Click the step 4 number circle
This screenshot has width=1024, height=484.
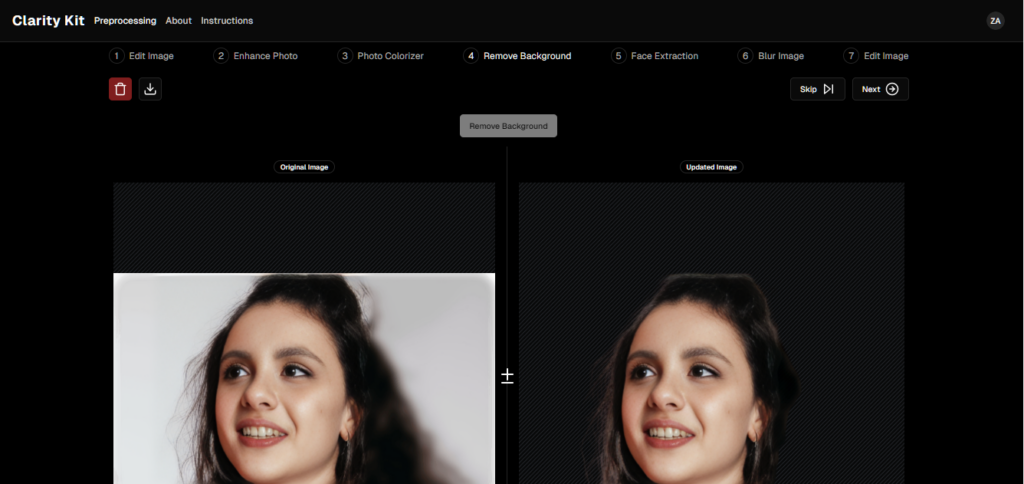[x=471, y=56]
